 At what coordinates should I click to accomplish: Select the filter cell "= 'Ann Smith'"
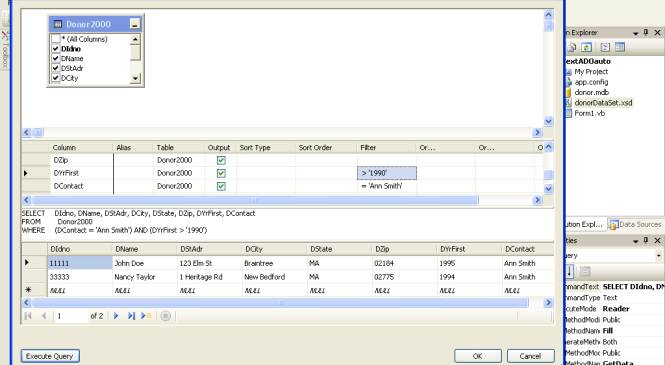click(387, 186)
